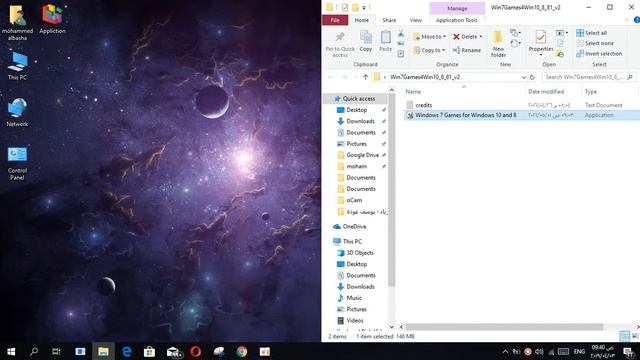Click the Manage contextual tab header

click(x=457, y=8)
